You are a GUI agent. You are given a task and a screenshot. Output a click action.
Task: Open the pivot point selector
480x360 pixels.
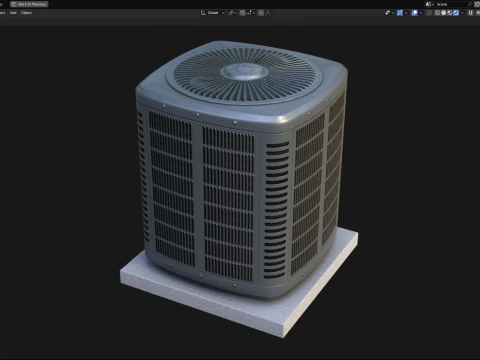click(232, 13)
